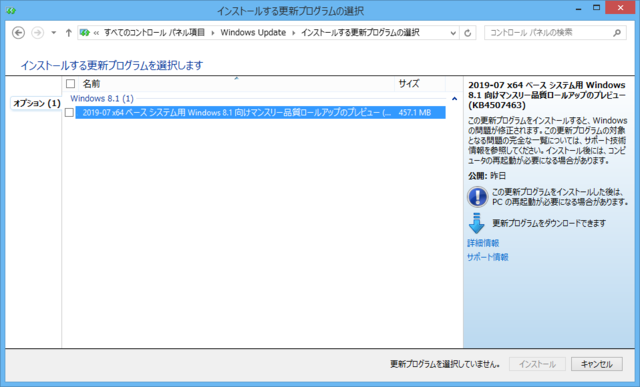Click the blue download arrow icon

476,223
